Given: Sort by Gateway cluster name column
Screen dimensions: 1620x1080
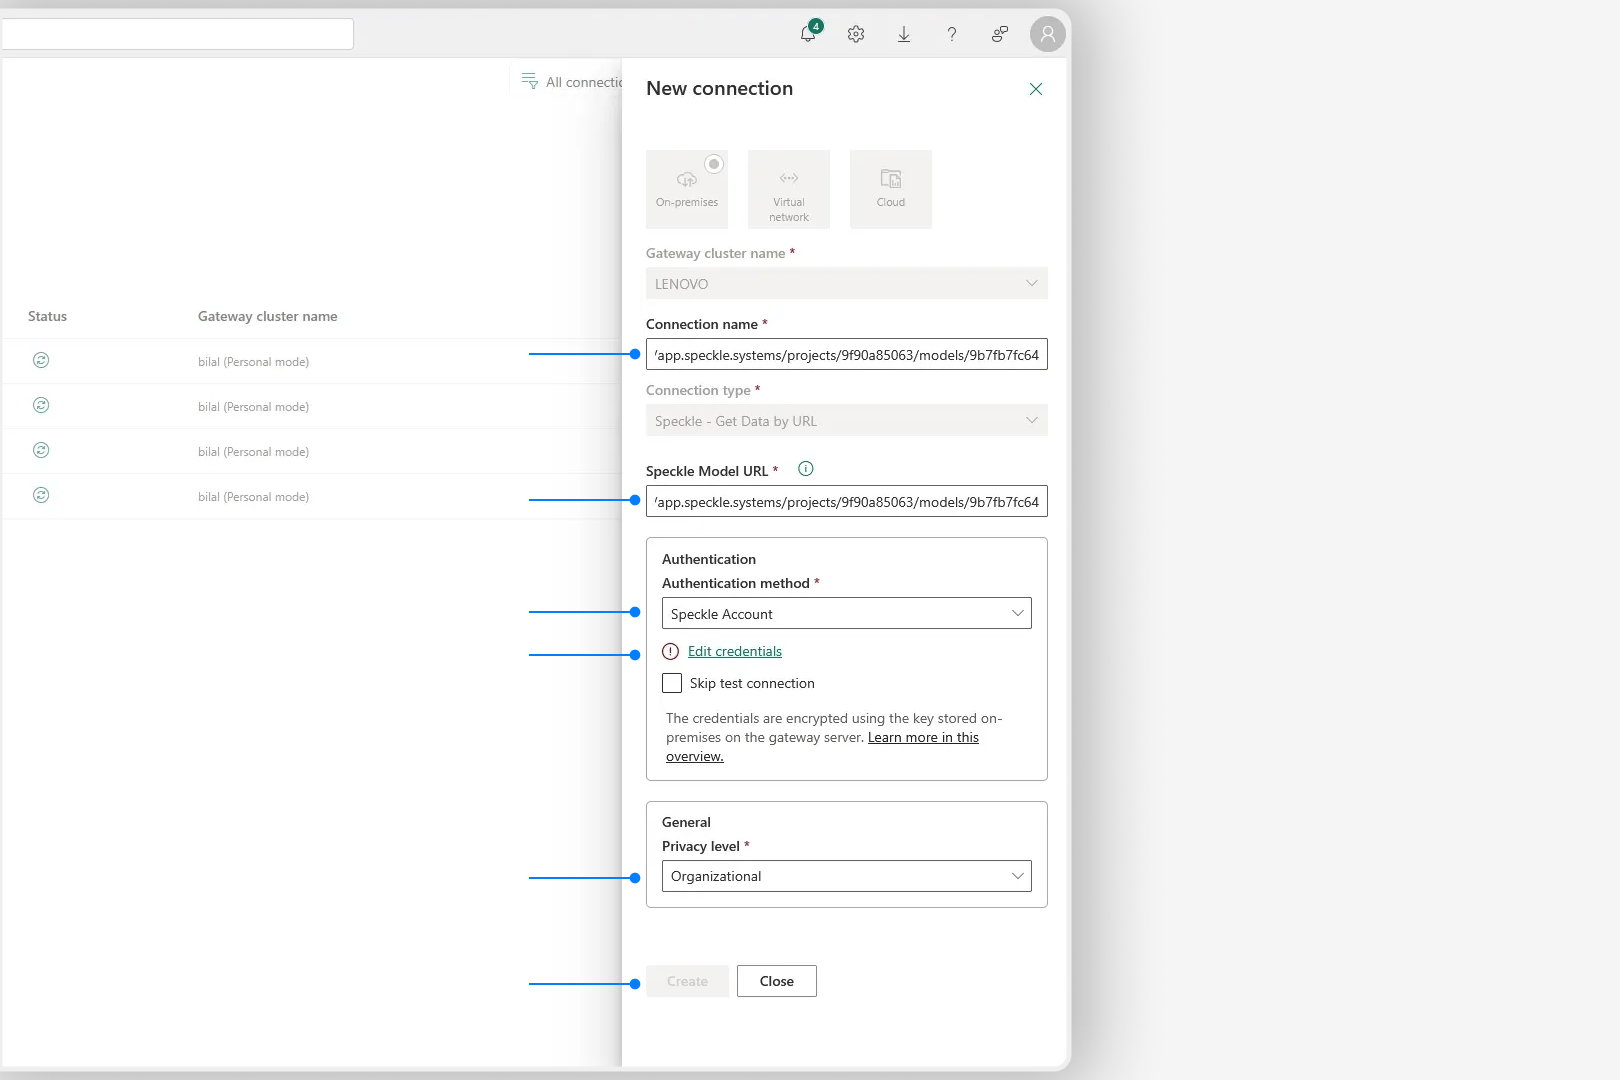Looking at the screenshot, I should (268, 316).
